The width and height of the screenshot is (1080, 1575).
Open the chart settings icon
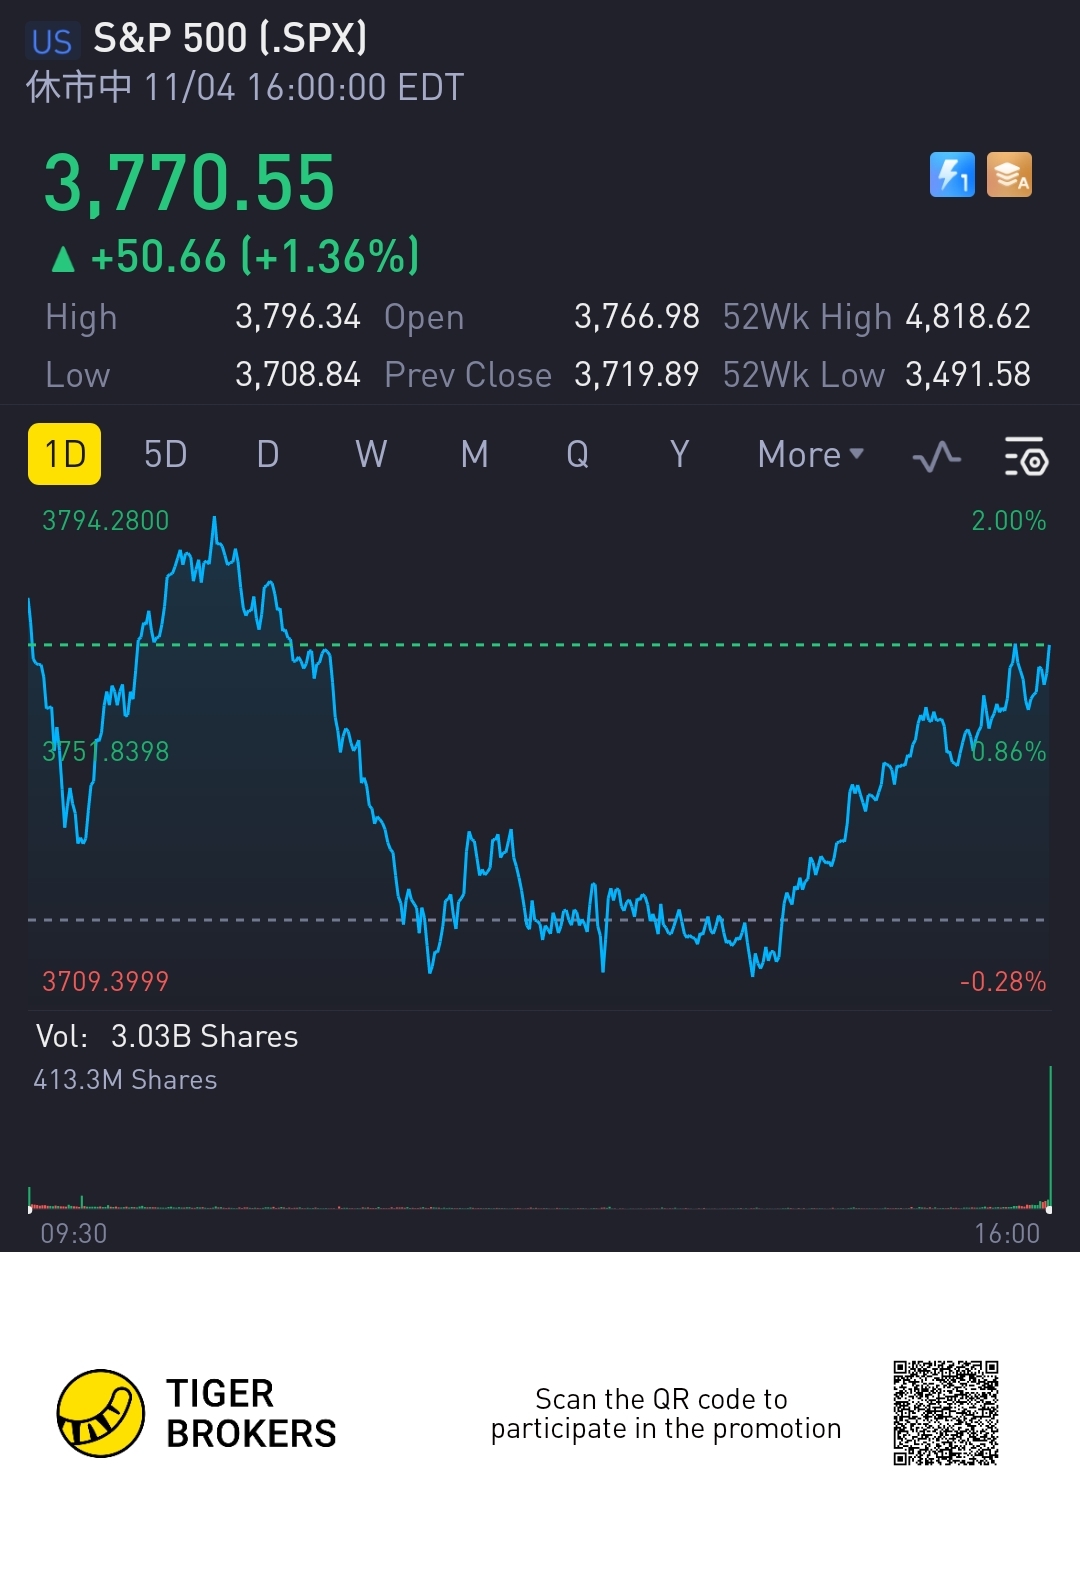tap(1025, 456)
